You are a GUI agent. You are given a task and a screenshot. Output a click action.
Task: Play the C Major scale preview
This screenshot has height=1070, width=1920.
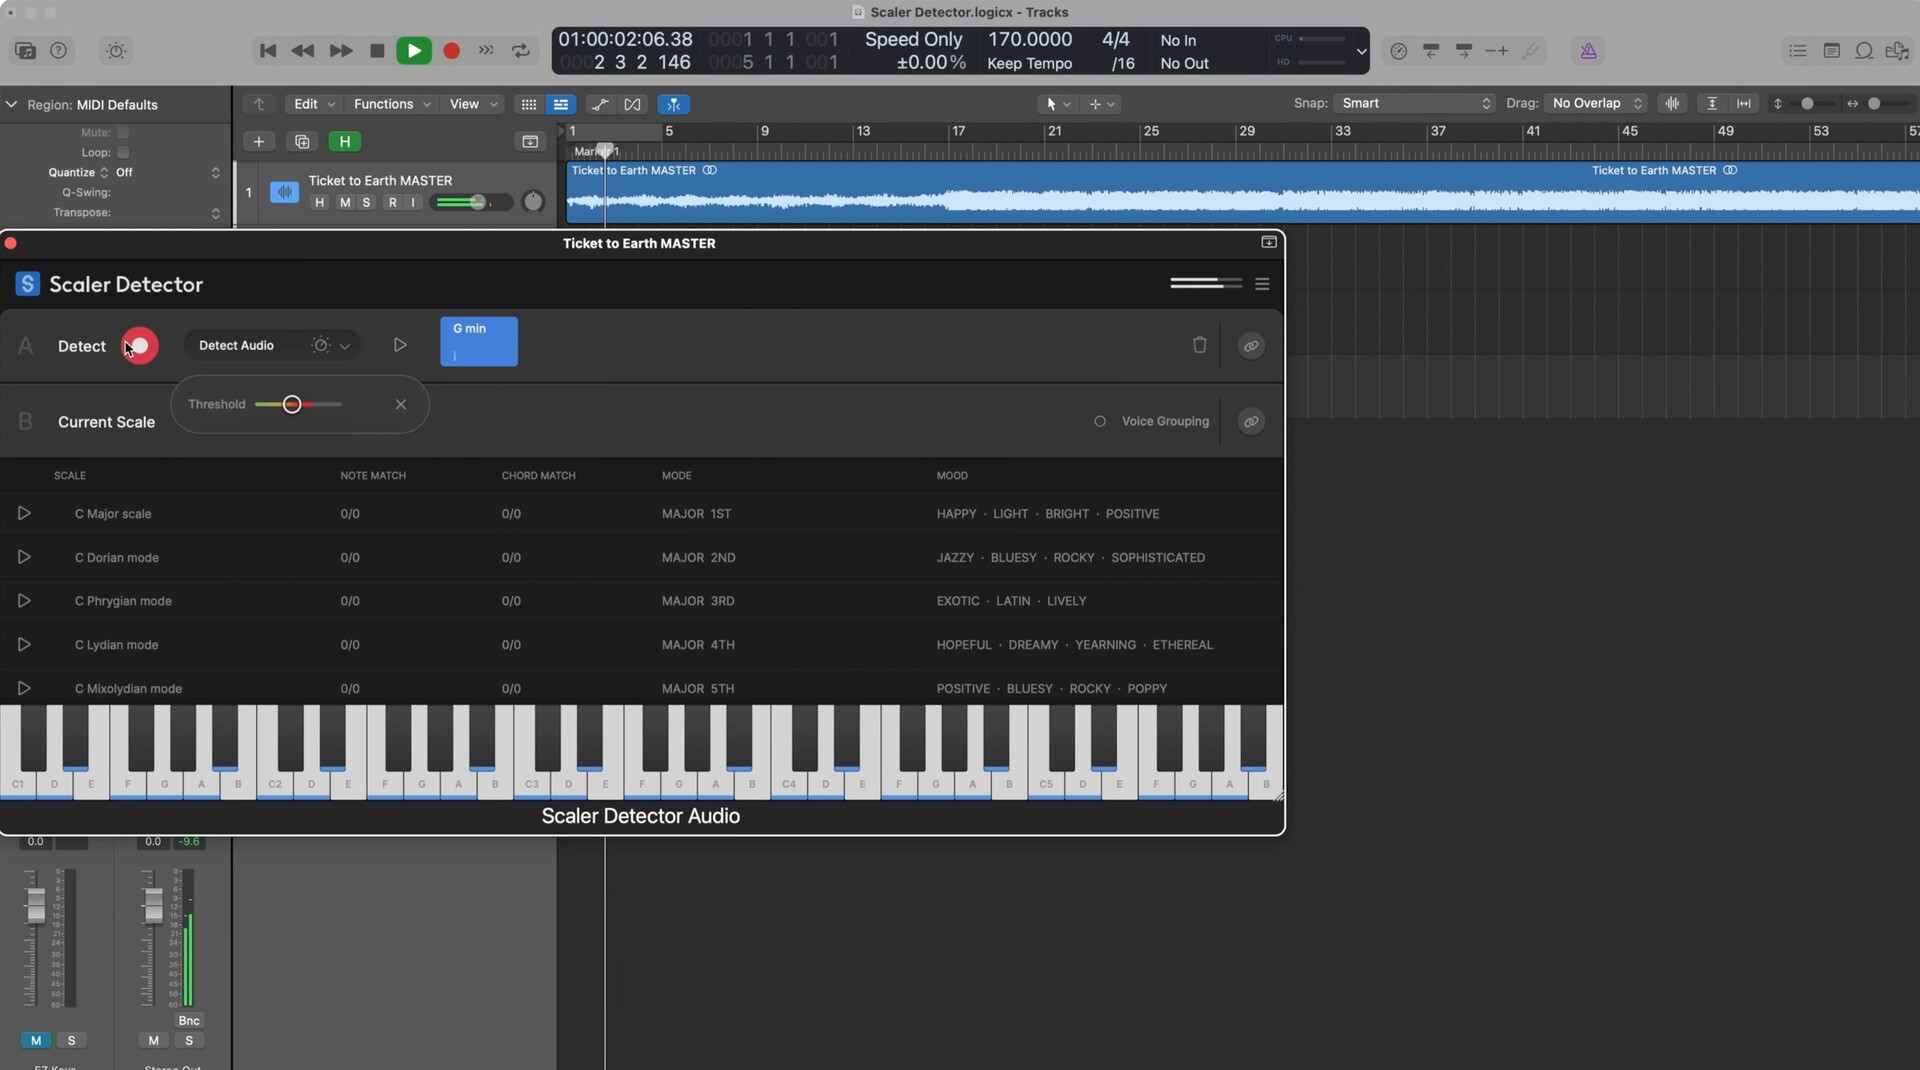(x=24, y=514)
